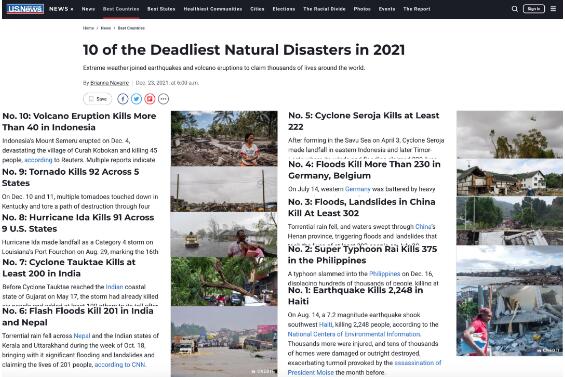
Task: Select Healthiest Communities in the navigation
Action: point(213,9)
